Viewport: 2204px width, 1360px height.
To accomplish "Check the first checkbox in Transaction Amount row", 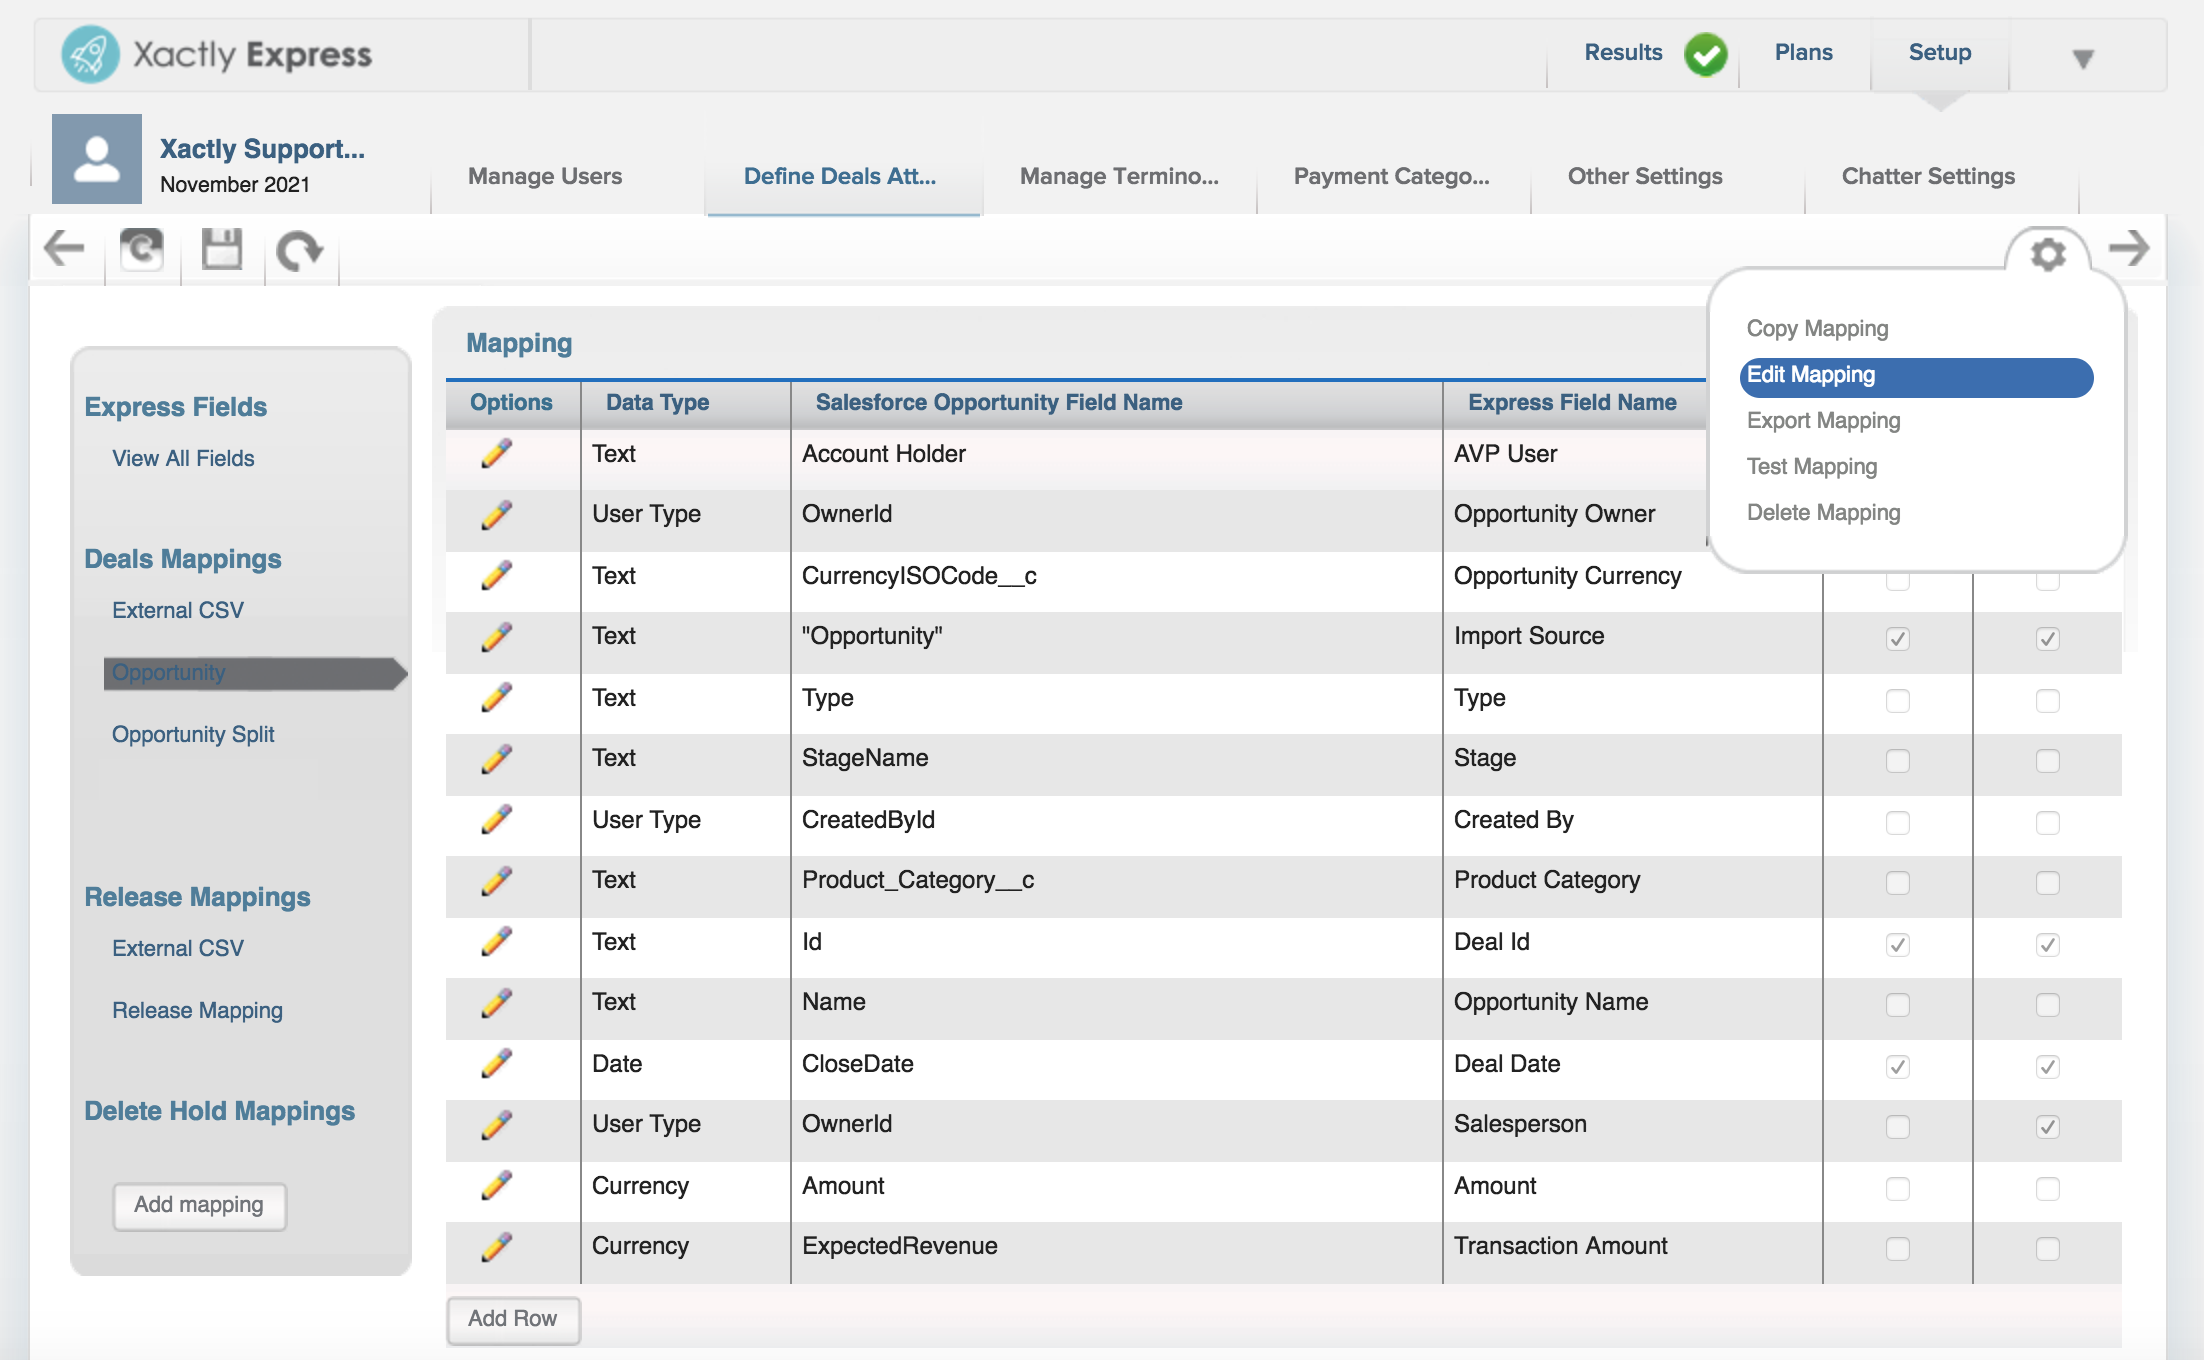I will [x=1898, y=1248].
